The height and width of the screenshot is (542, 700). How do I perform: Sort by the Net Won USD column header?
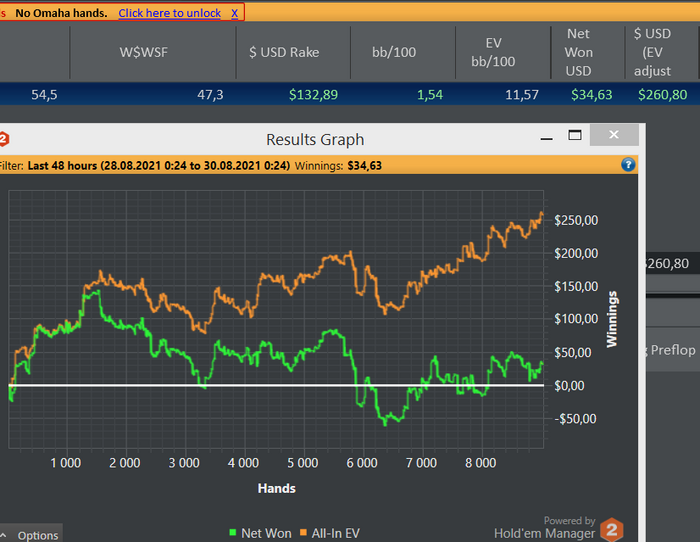tap(579, 52)
